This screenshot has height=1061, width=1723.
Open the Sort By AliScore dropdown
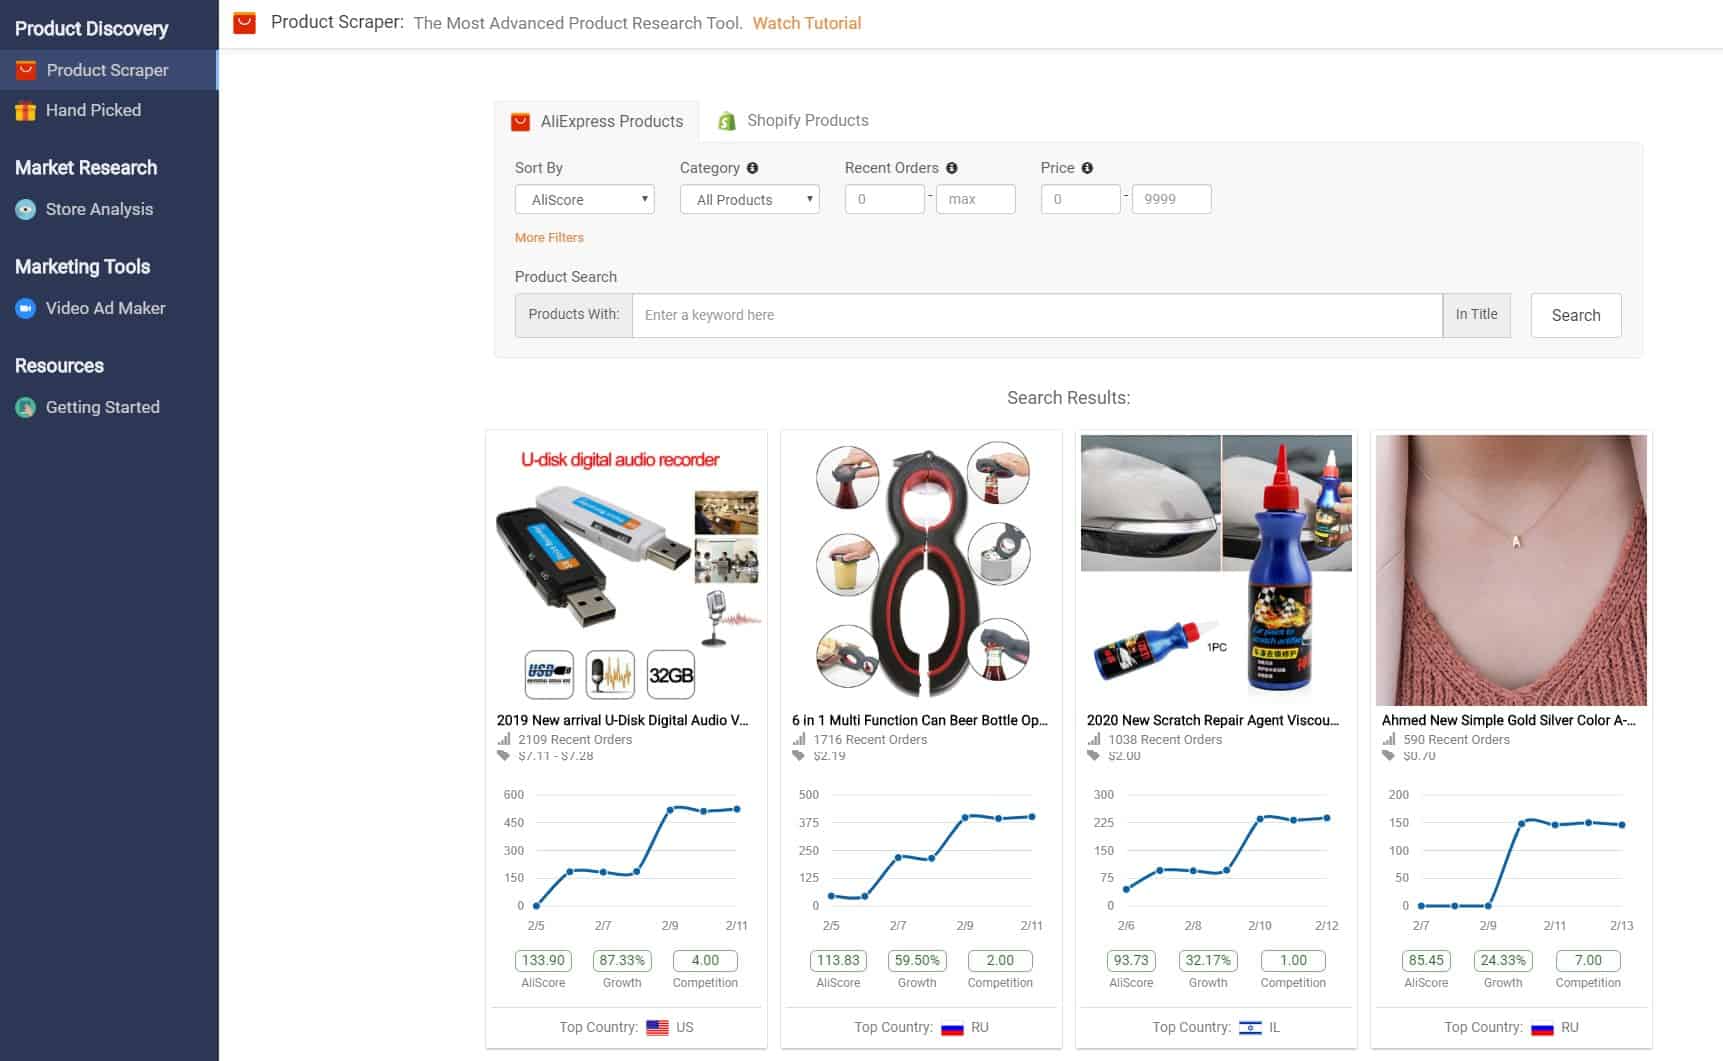coord(585,199)
